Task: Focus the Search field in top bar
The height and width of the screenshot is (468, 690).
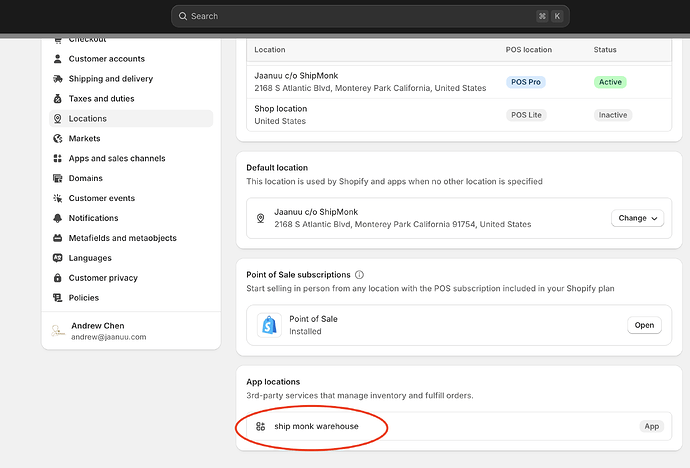Action: click(370, 16)
